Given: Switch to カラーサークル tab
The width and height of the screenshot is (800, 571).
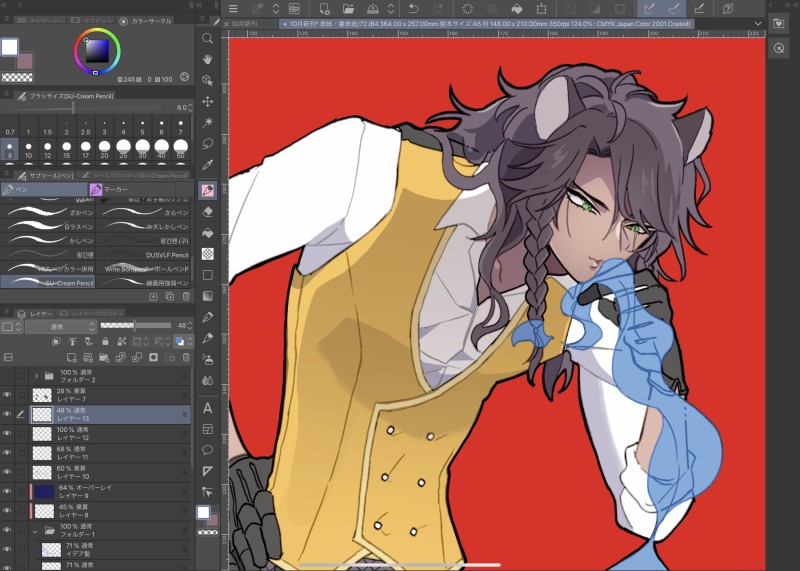Looking at the screenshot, I should pos(146,21).
